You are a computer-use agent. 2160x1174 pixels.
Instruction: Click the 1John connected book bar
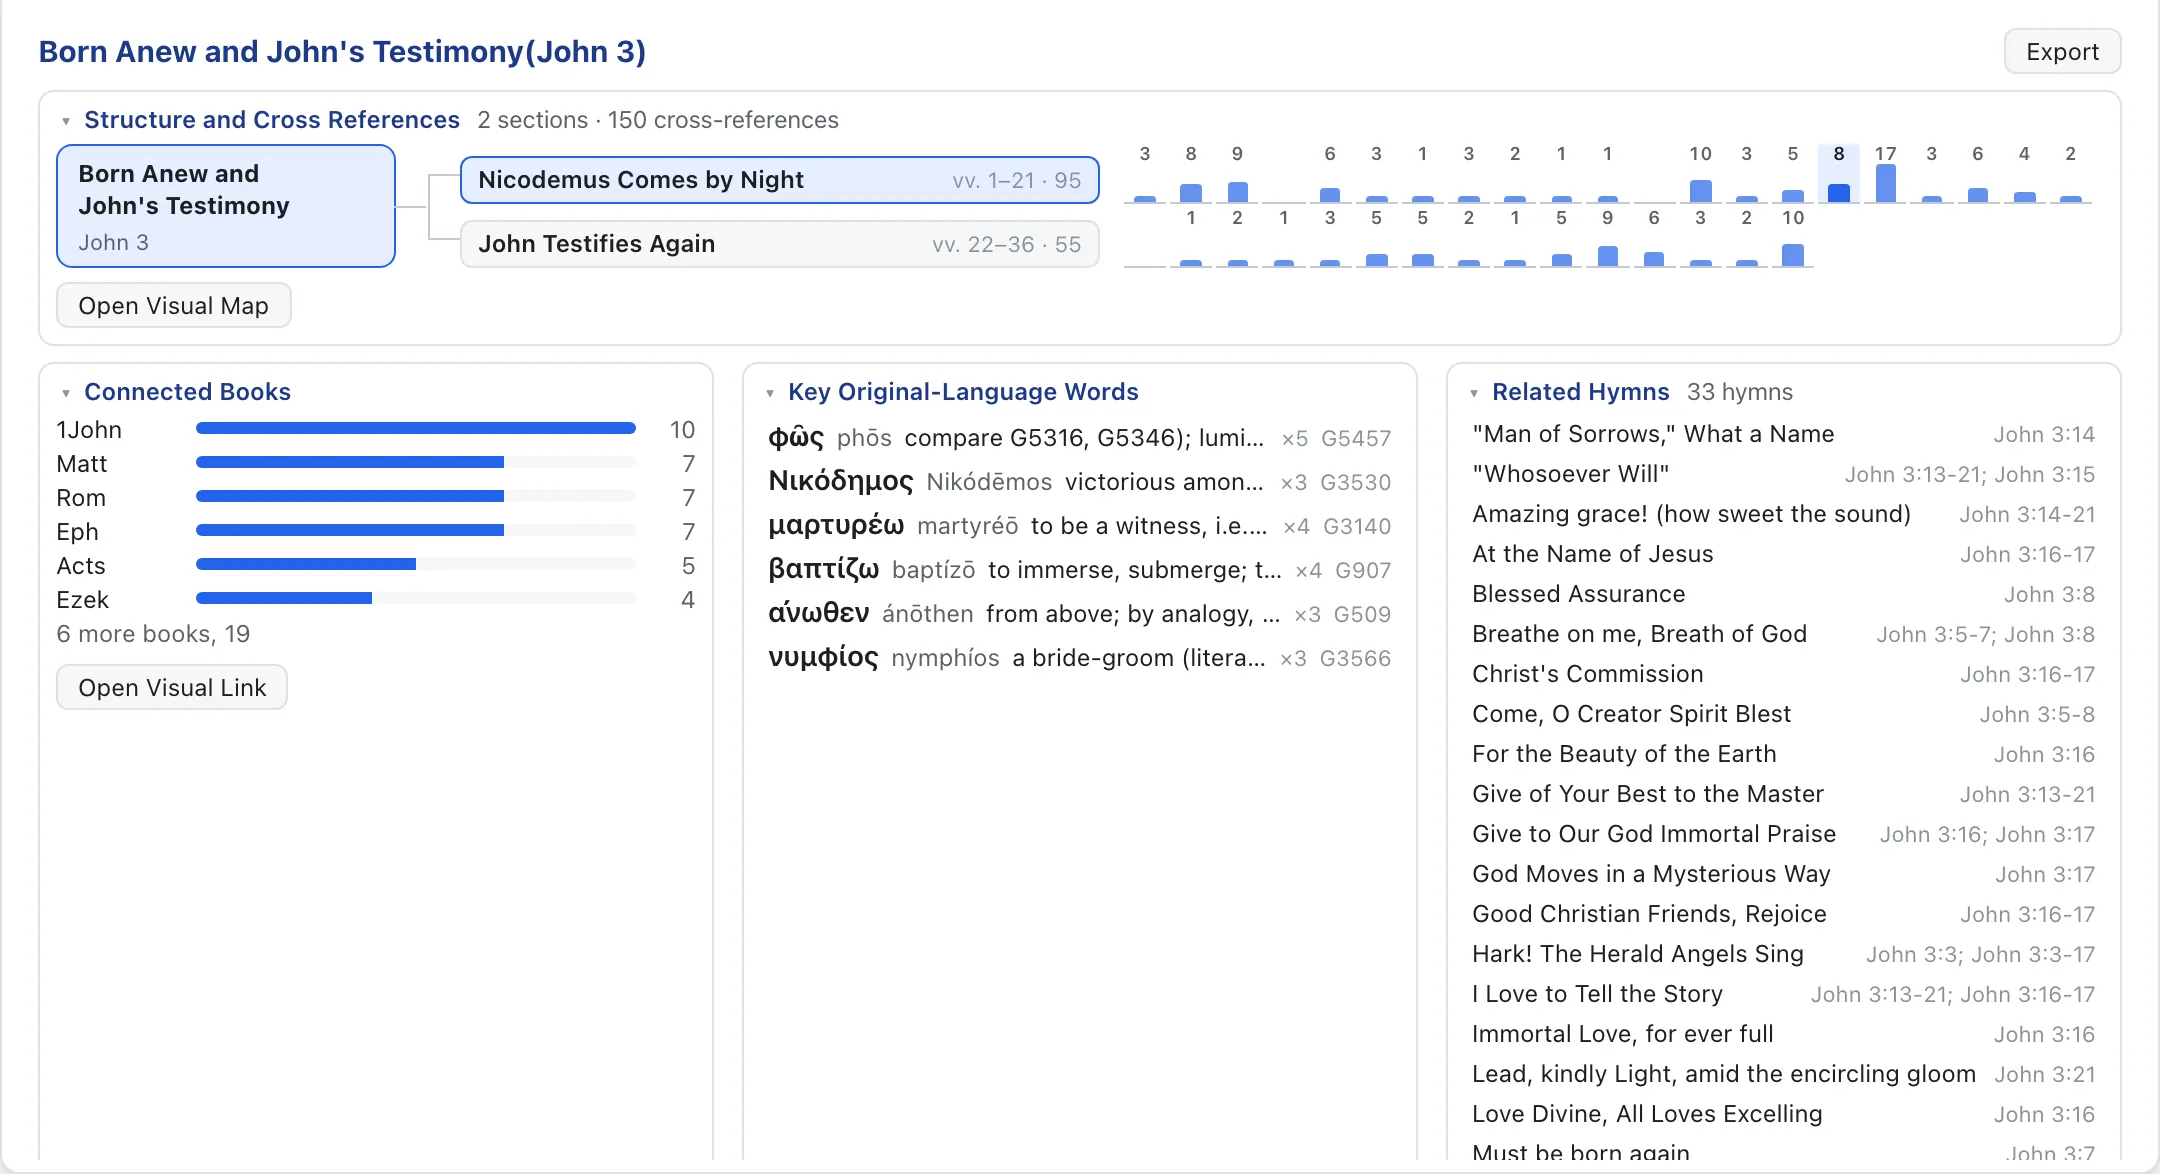(416, 428)
